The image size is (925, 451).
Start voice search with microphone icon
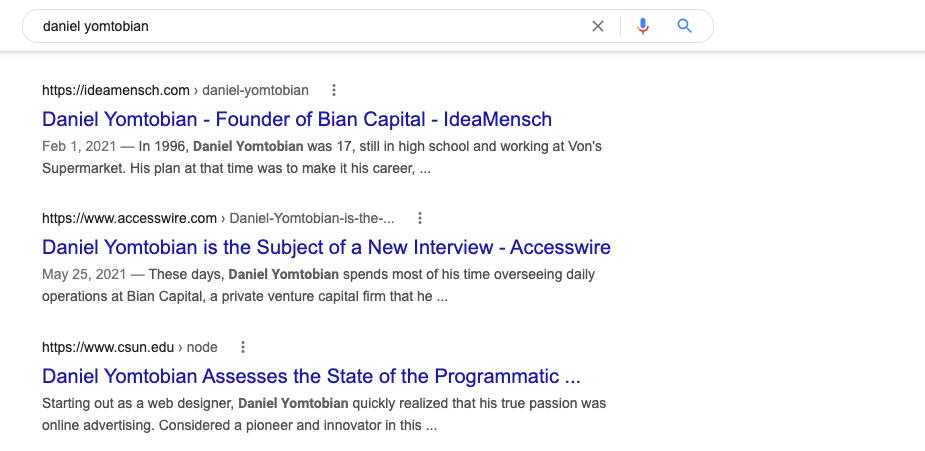coord(643,26)
